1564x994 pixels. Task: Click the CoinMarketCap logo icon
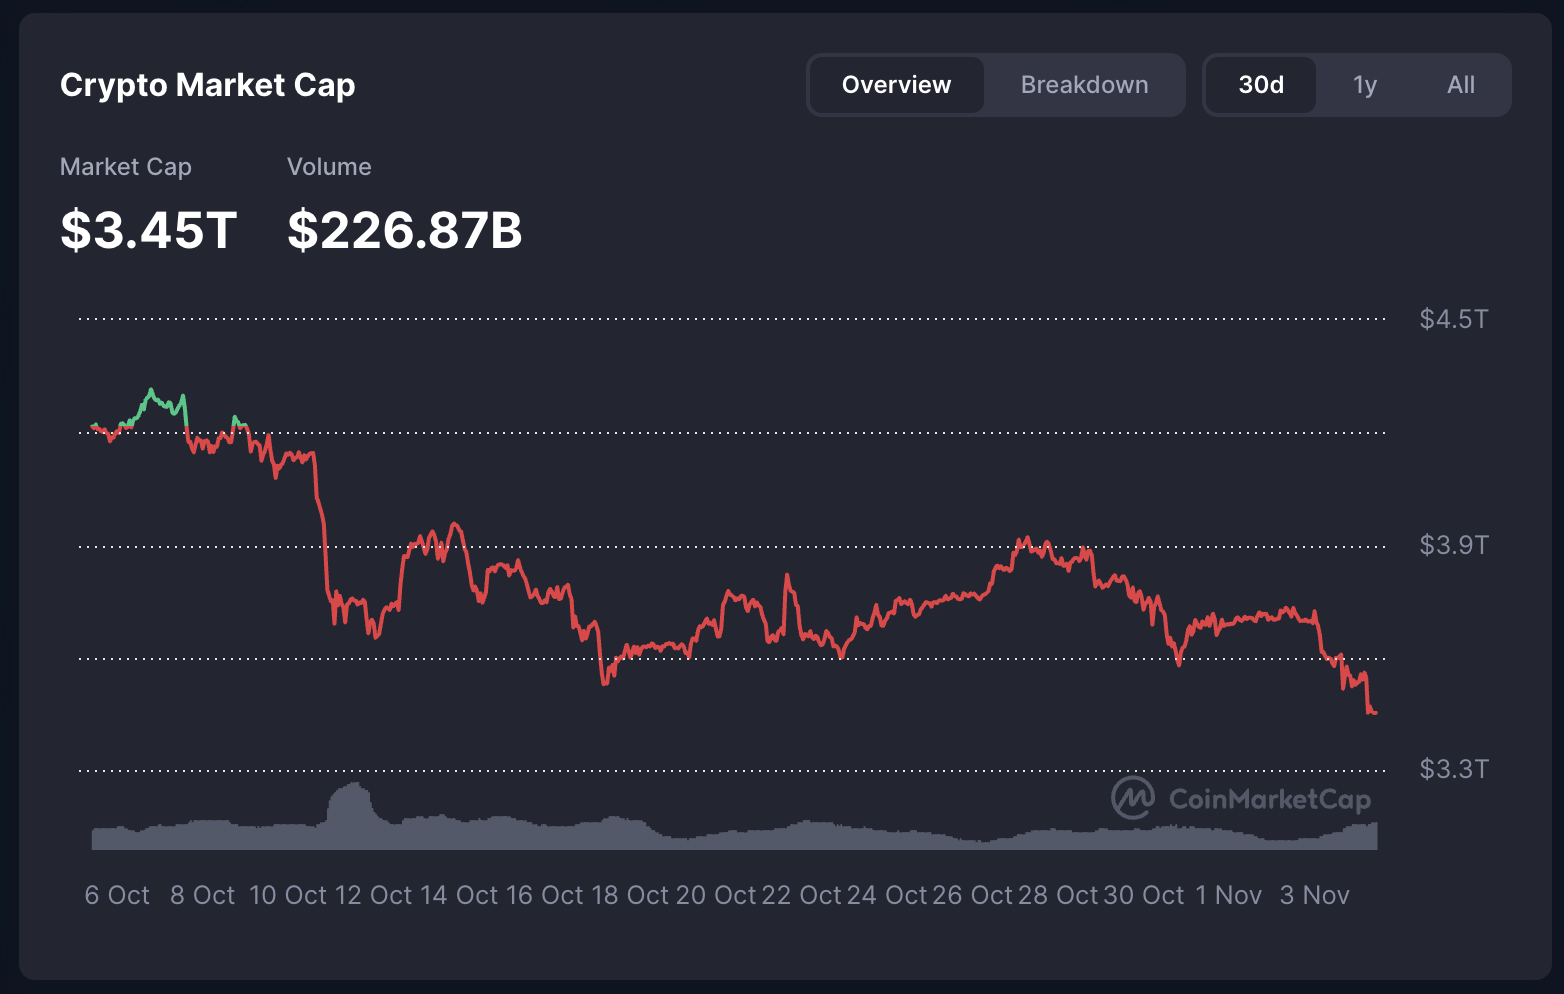pos(1133,798)
